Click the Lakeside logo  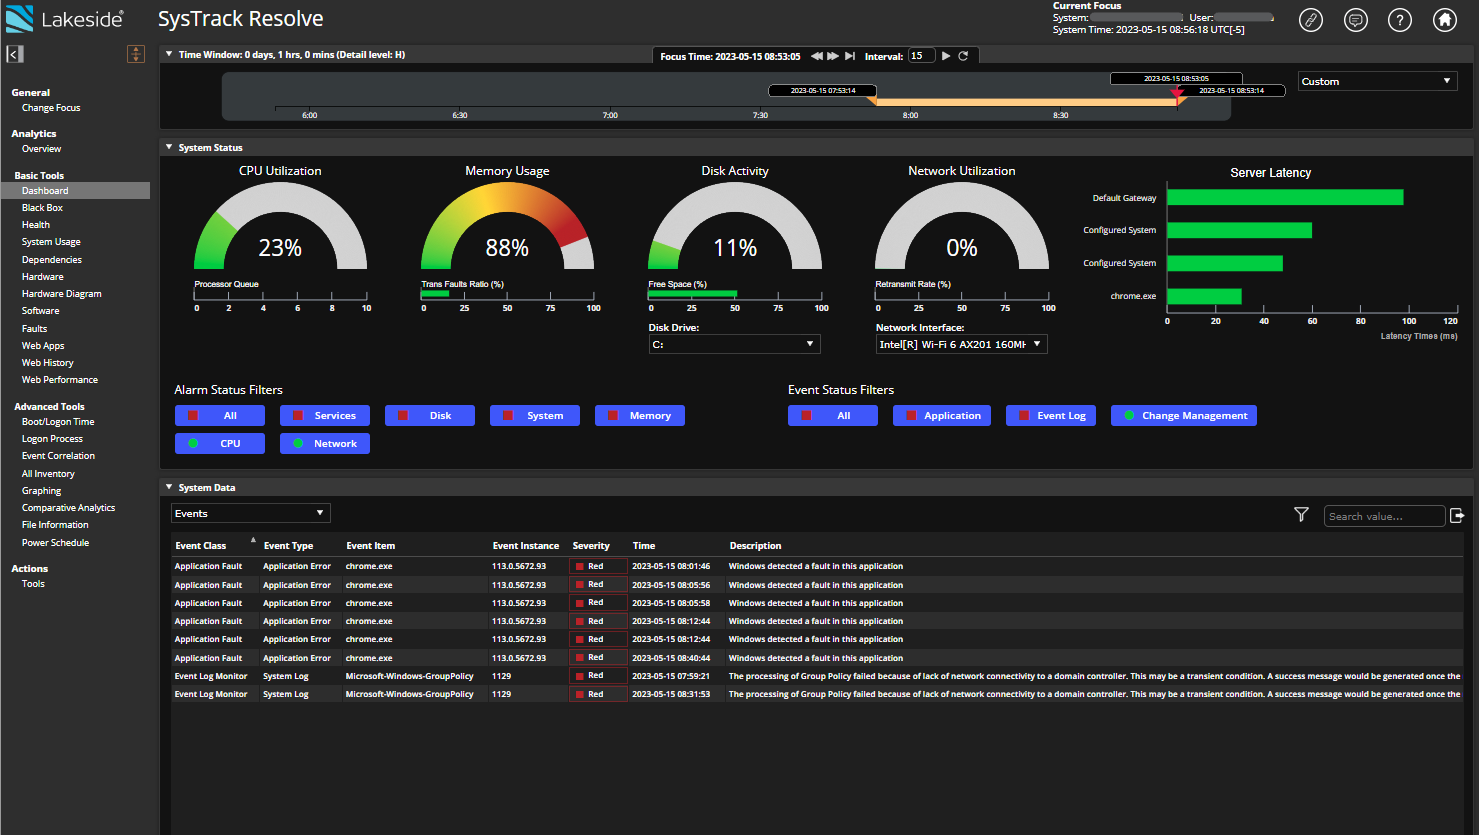(65, 19)
